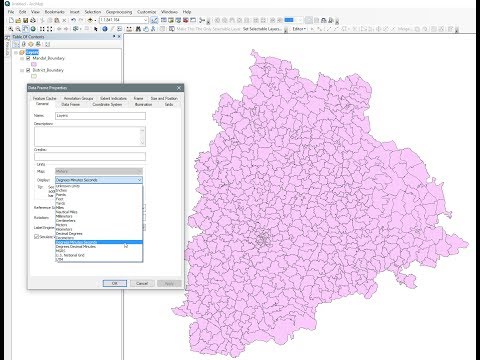Viewport: 480px width, 360px height.
Task: Click the New document icon
Action: pos(11,20)
